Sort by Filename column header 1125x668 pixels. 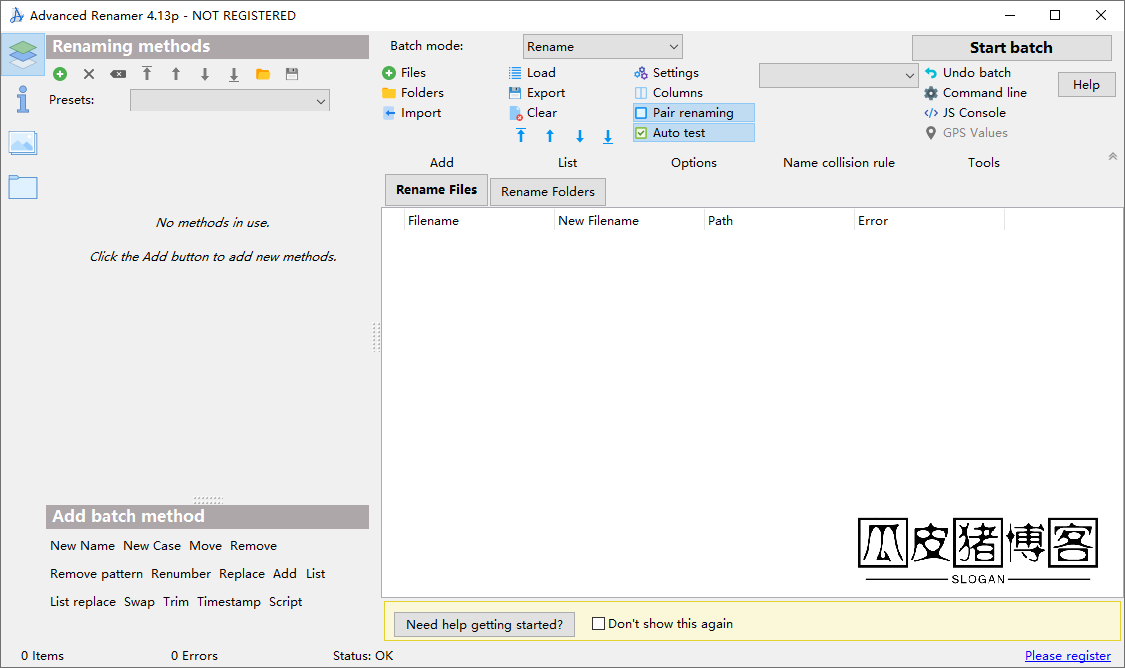(x=479, y=220)
